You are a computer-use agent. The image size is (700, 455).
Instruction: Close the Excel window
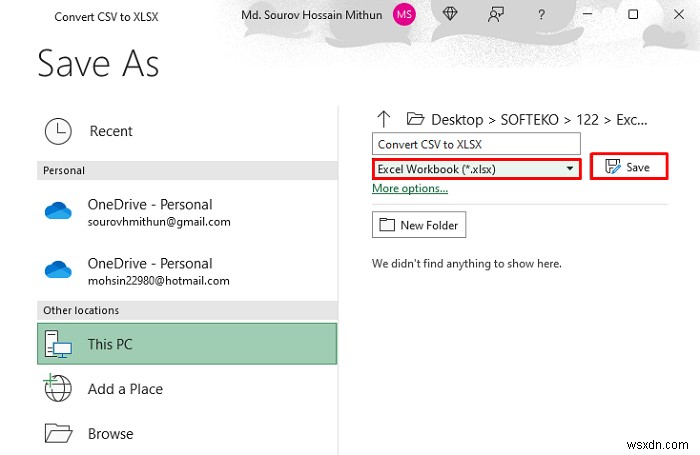[x=679, y=14]
